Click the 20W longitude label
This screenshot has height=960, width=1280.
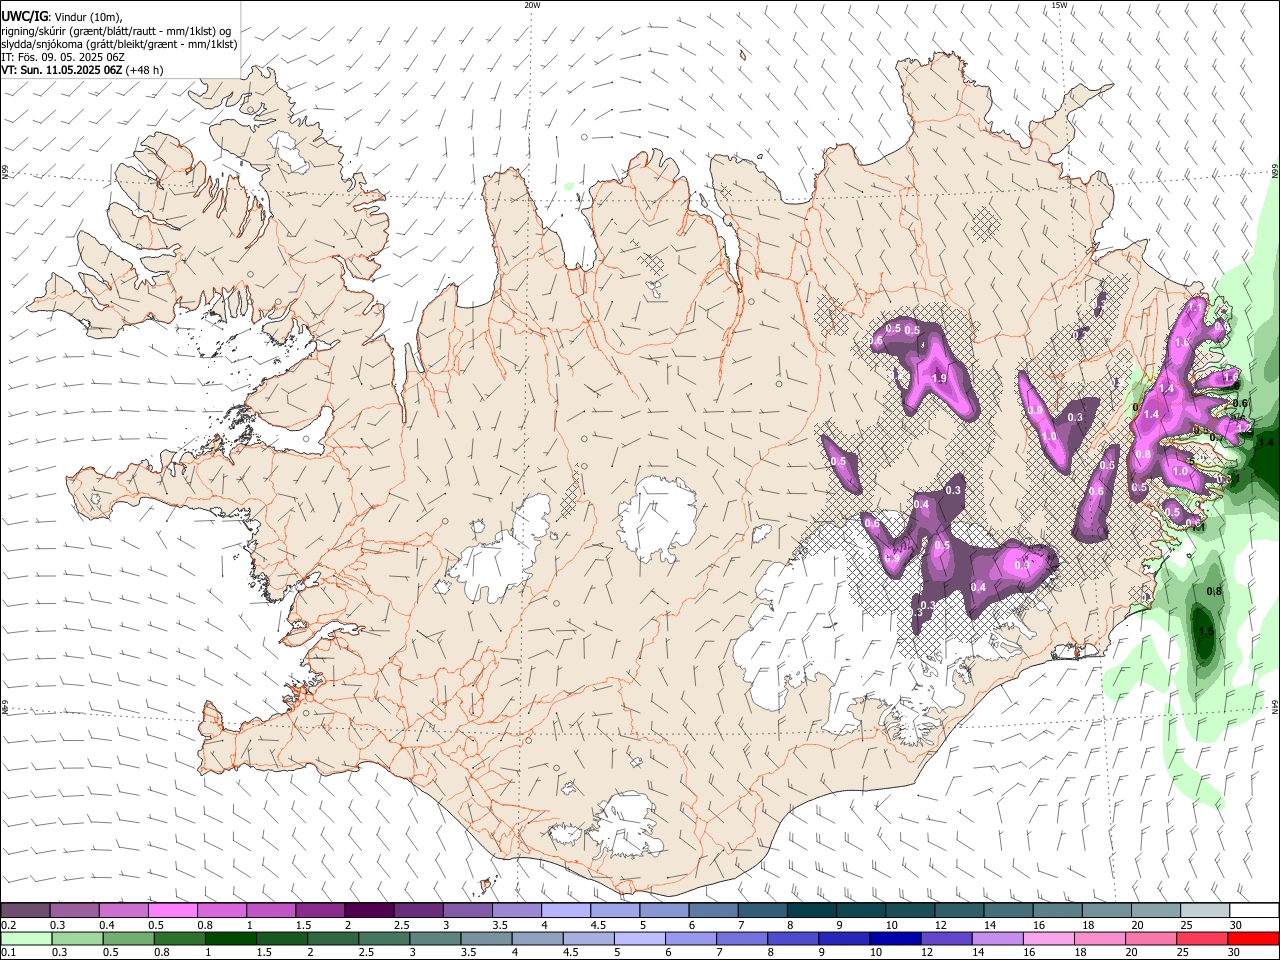point(532,5)
